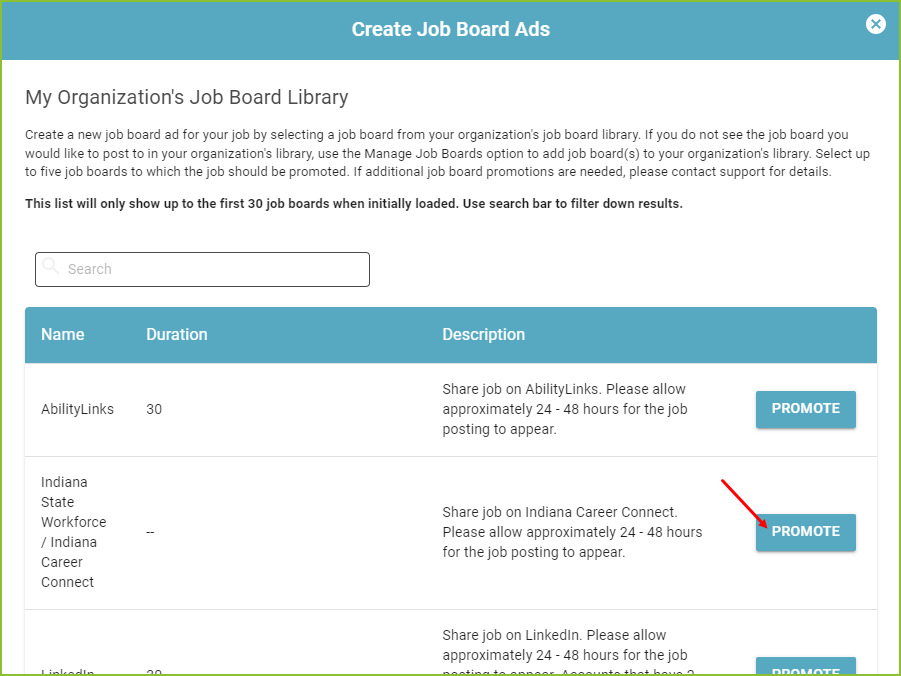Close the Create Job Board Ads dialog

tap(875, 24)
